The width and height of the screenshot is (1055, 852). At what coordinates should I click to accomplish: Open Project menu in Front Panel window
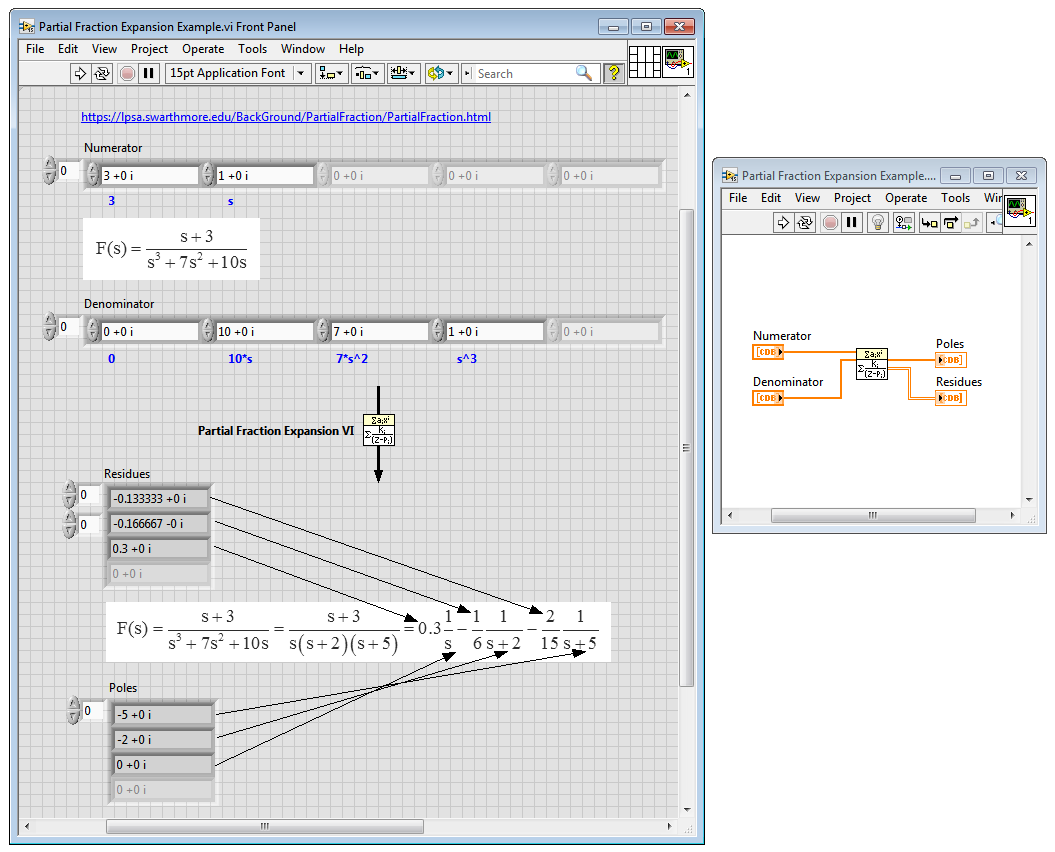click(149, 49)
